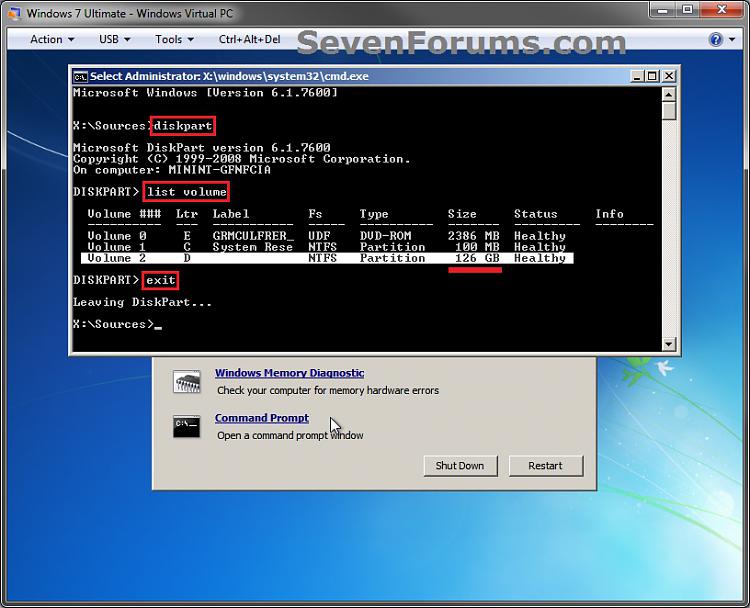Close the cmd.exe command prompt window
750x608 pixels.
(669, 76)
